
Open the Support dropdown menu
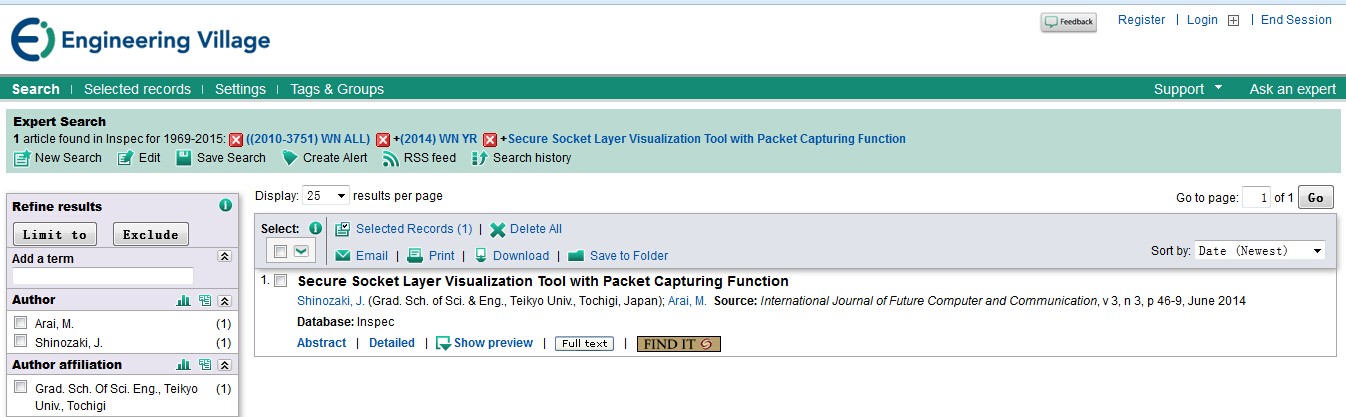click(1188, 89)
